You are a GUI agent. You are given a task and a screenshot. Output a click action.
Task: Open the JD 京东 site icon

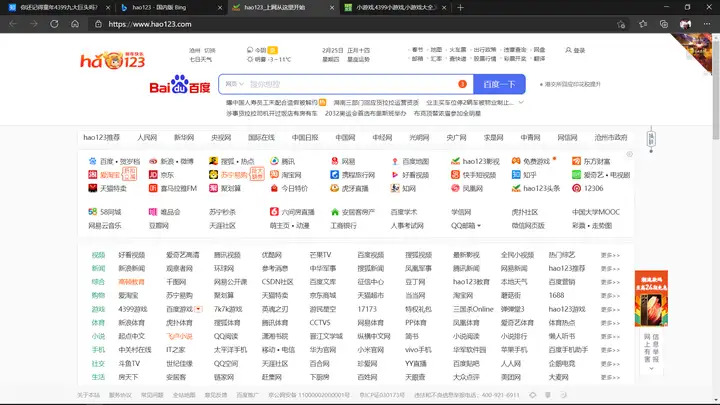click(153, 175)
